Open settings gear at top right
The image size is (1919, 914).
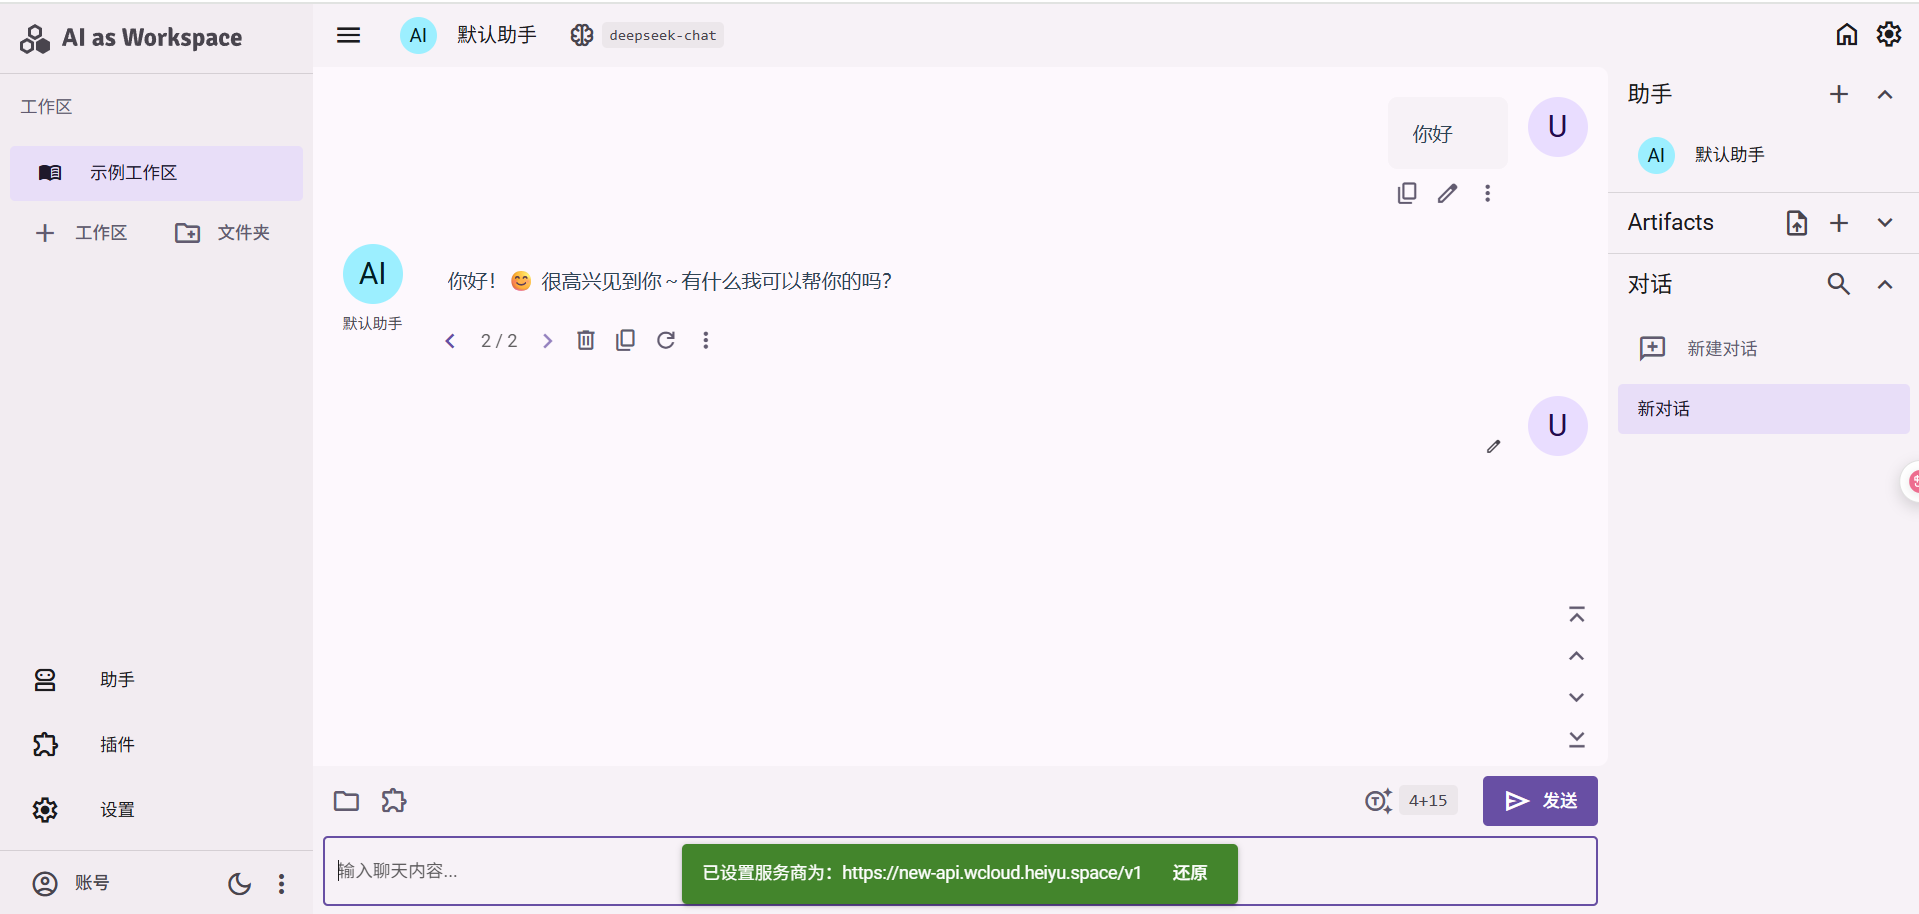pyautogui.click(x=1889, y=34)
